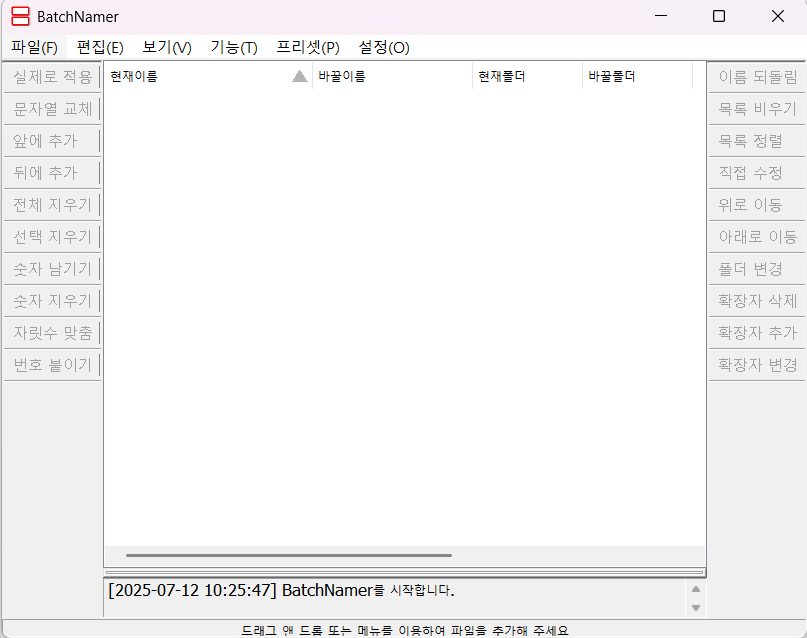Maximize the BatchNamer window
The height and width of the screenshot is (638, 807).
pyautogui.click(x=719, y=16)
